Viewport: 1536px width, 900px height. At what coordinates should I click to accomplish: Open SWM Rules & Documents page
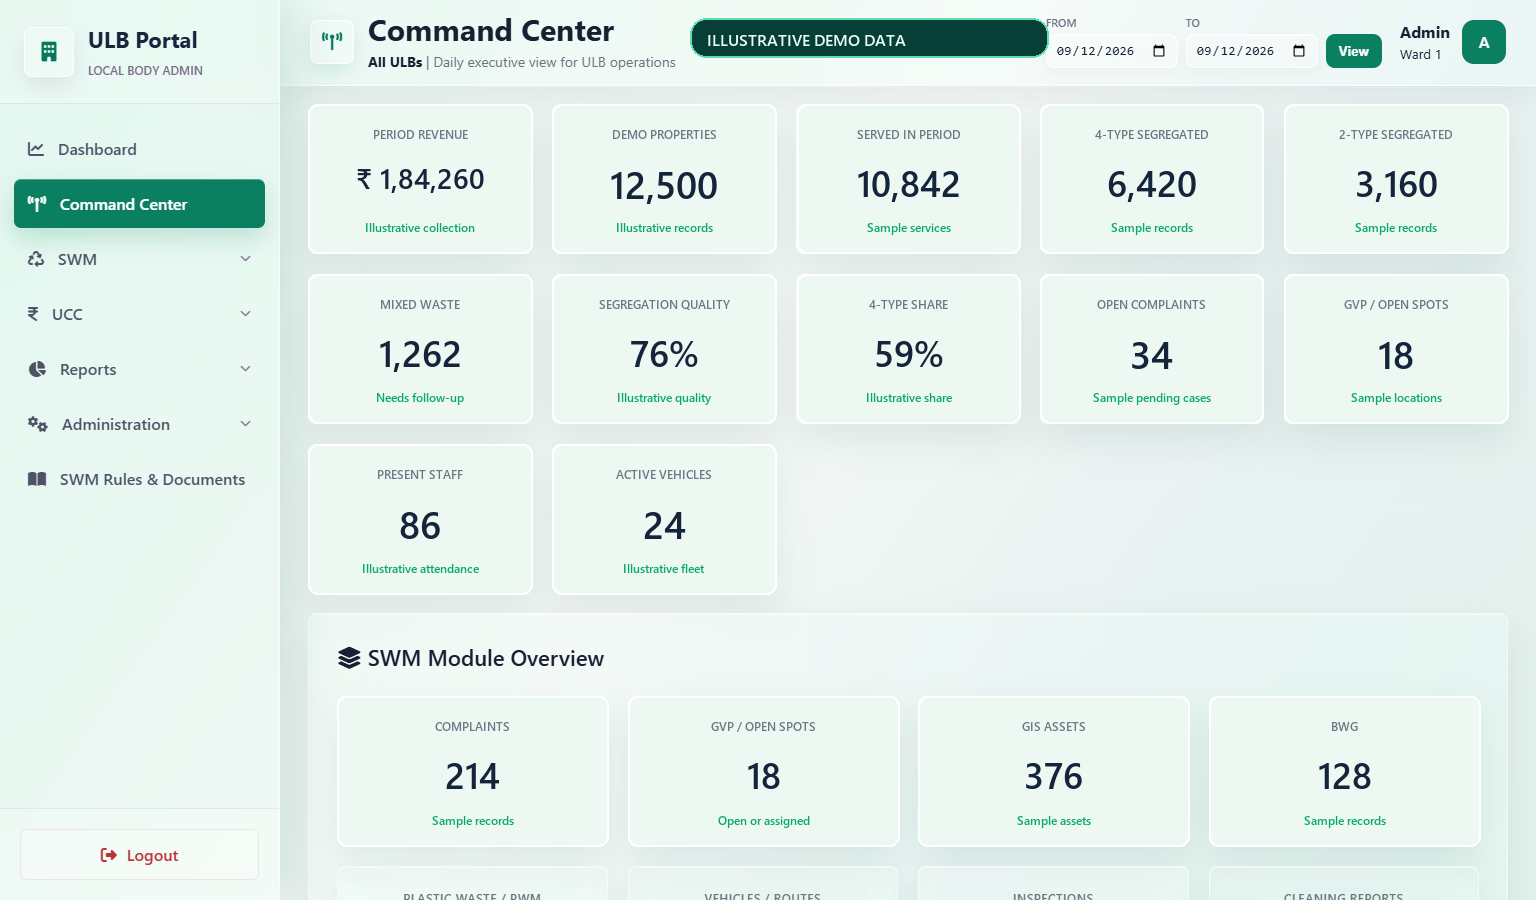[x=139, y=479]
